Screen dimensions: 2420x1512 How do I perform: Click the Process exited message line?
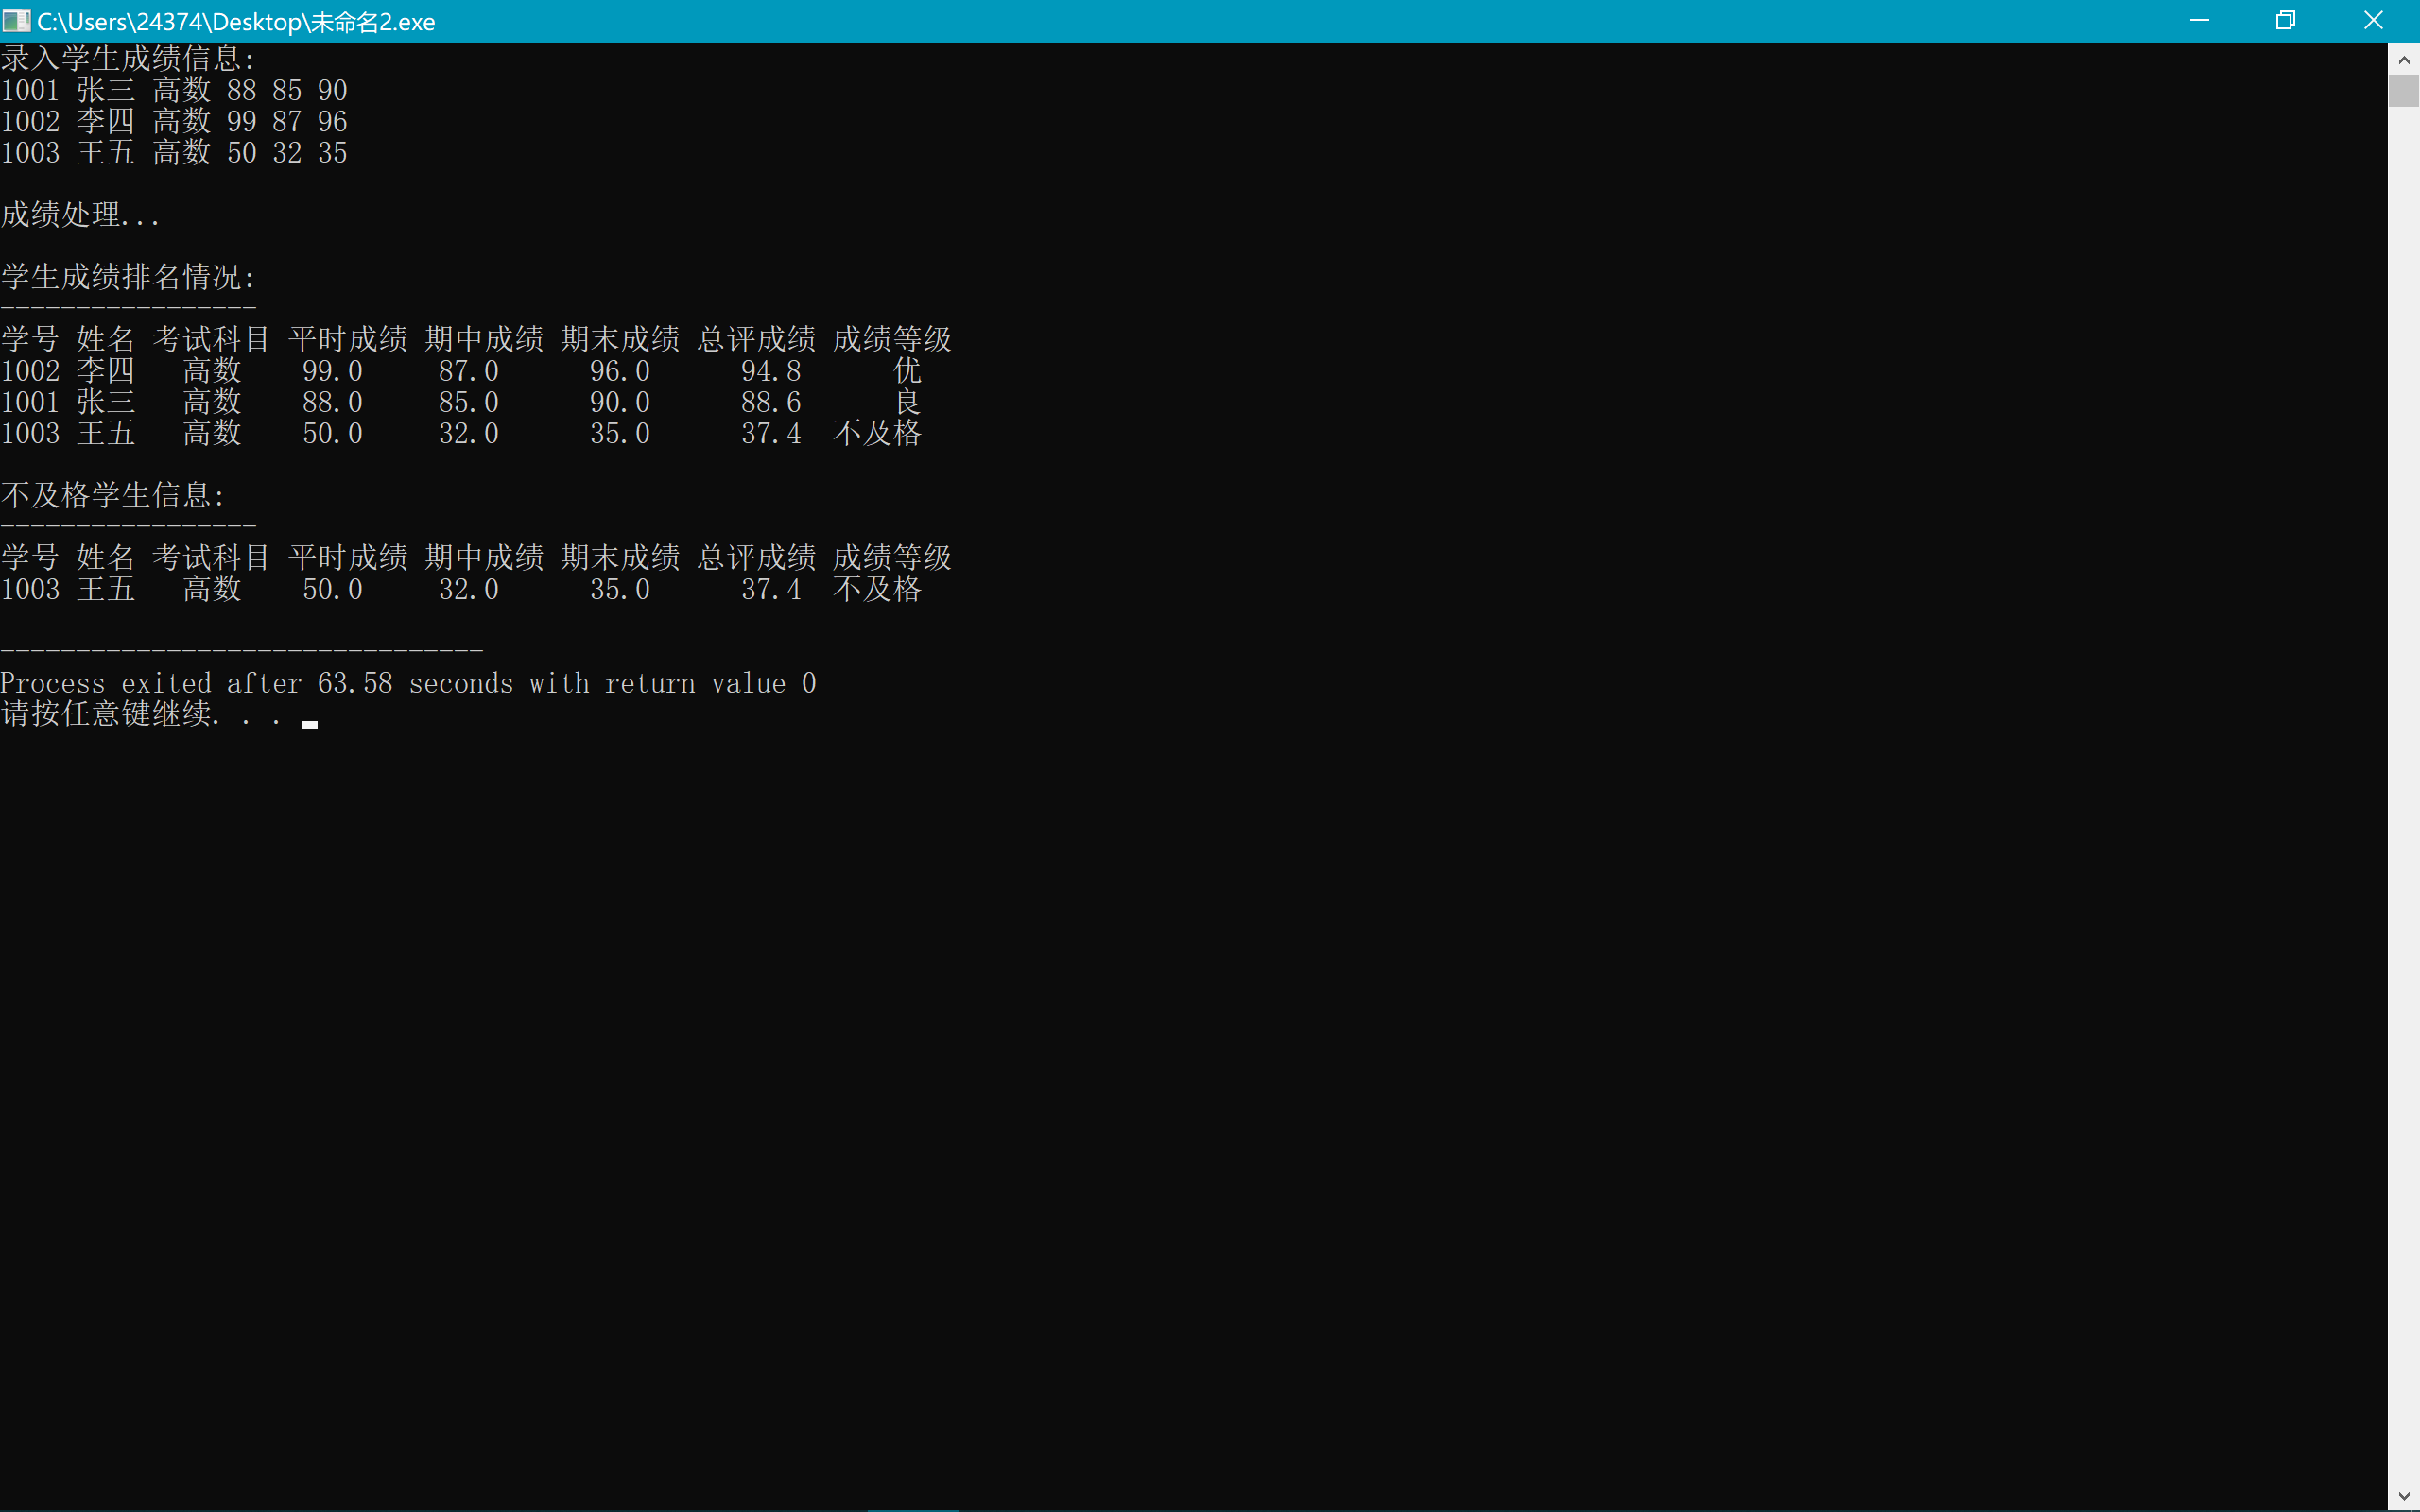[x=408, y=683]
